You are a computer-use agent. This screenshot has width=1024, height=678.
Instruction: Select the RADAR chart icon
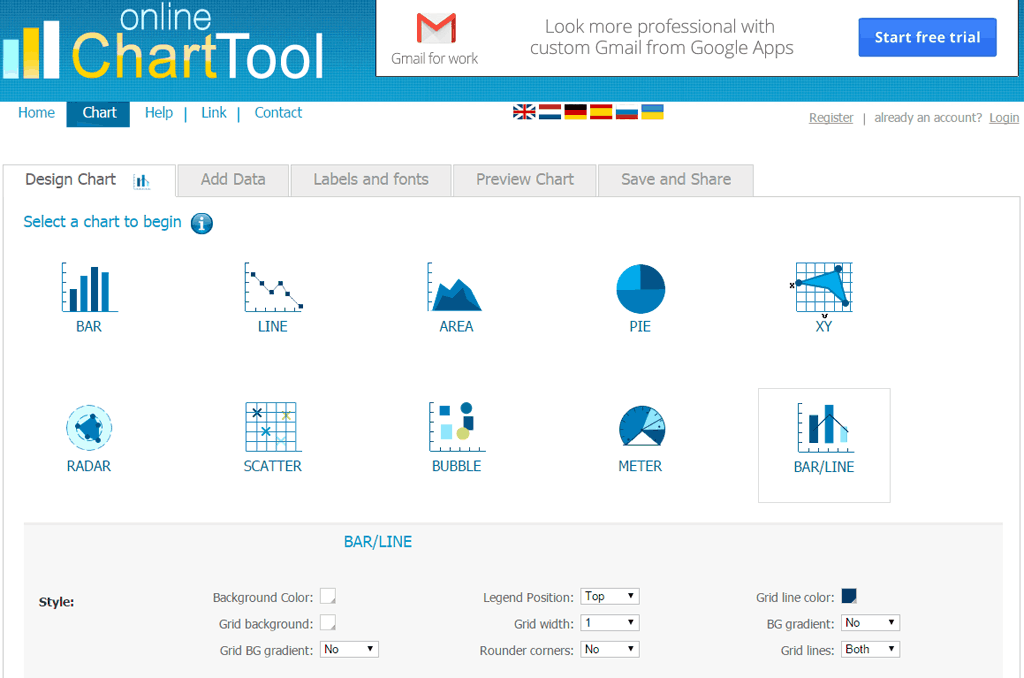89,428
